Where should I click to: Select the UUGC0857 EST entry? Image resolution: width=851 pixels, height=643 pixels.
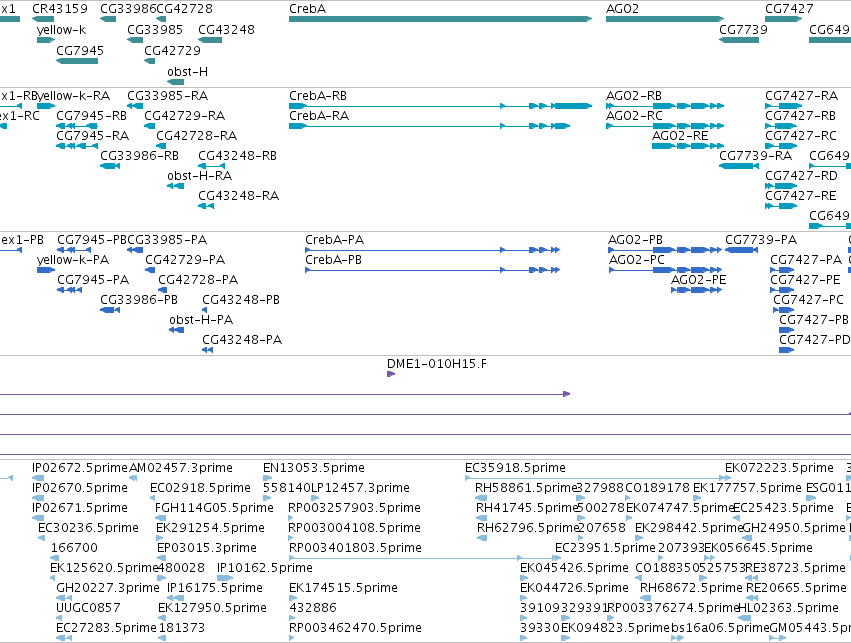point(88,608)
